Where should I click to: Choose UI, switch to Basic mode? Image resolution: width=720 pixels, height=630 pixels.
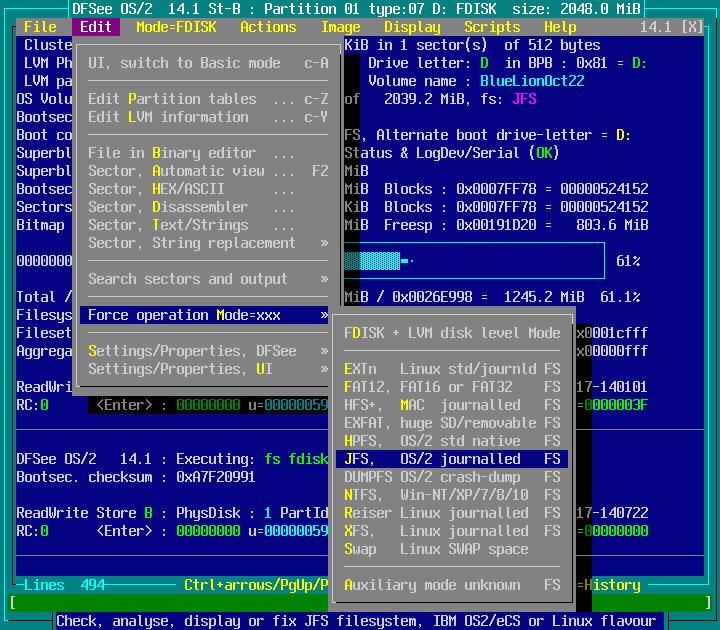tap(208, 63)
